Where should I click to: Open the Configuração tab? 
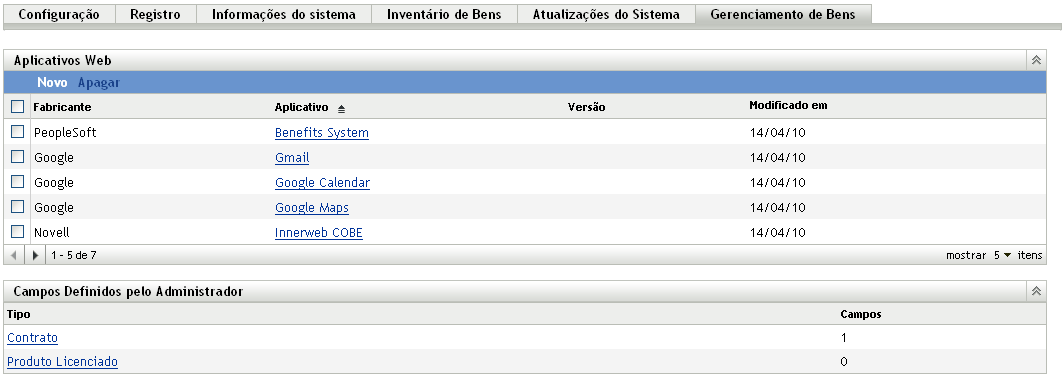[x=59, y=14]
